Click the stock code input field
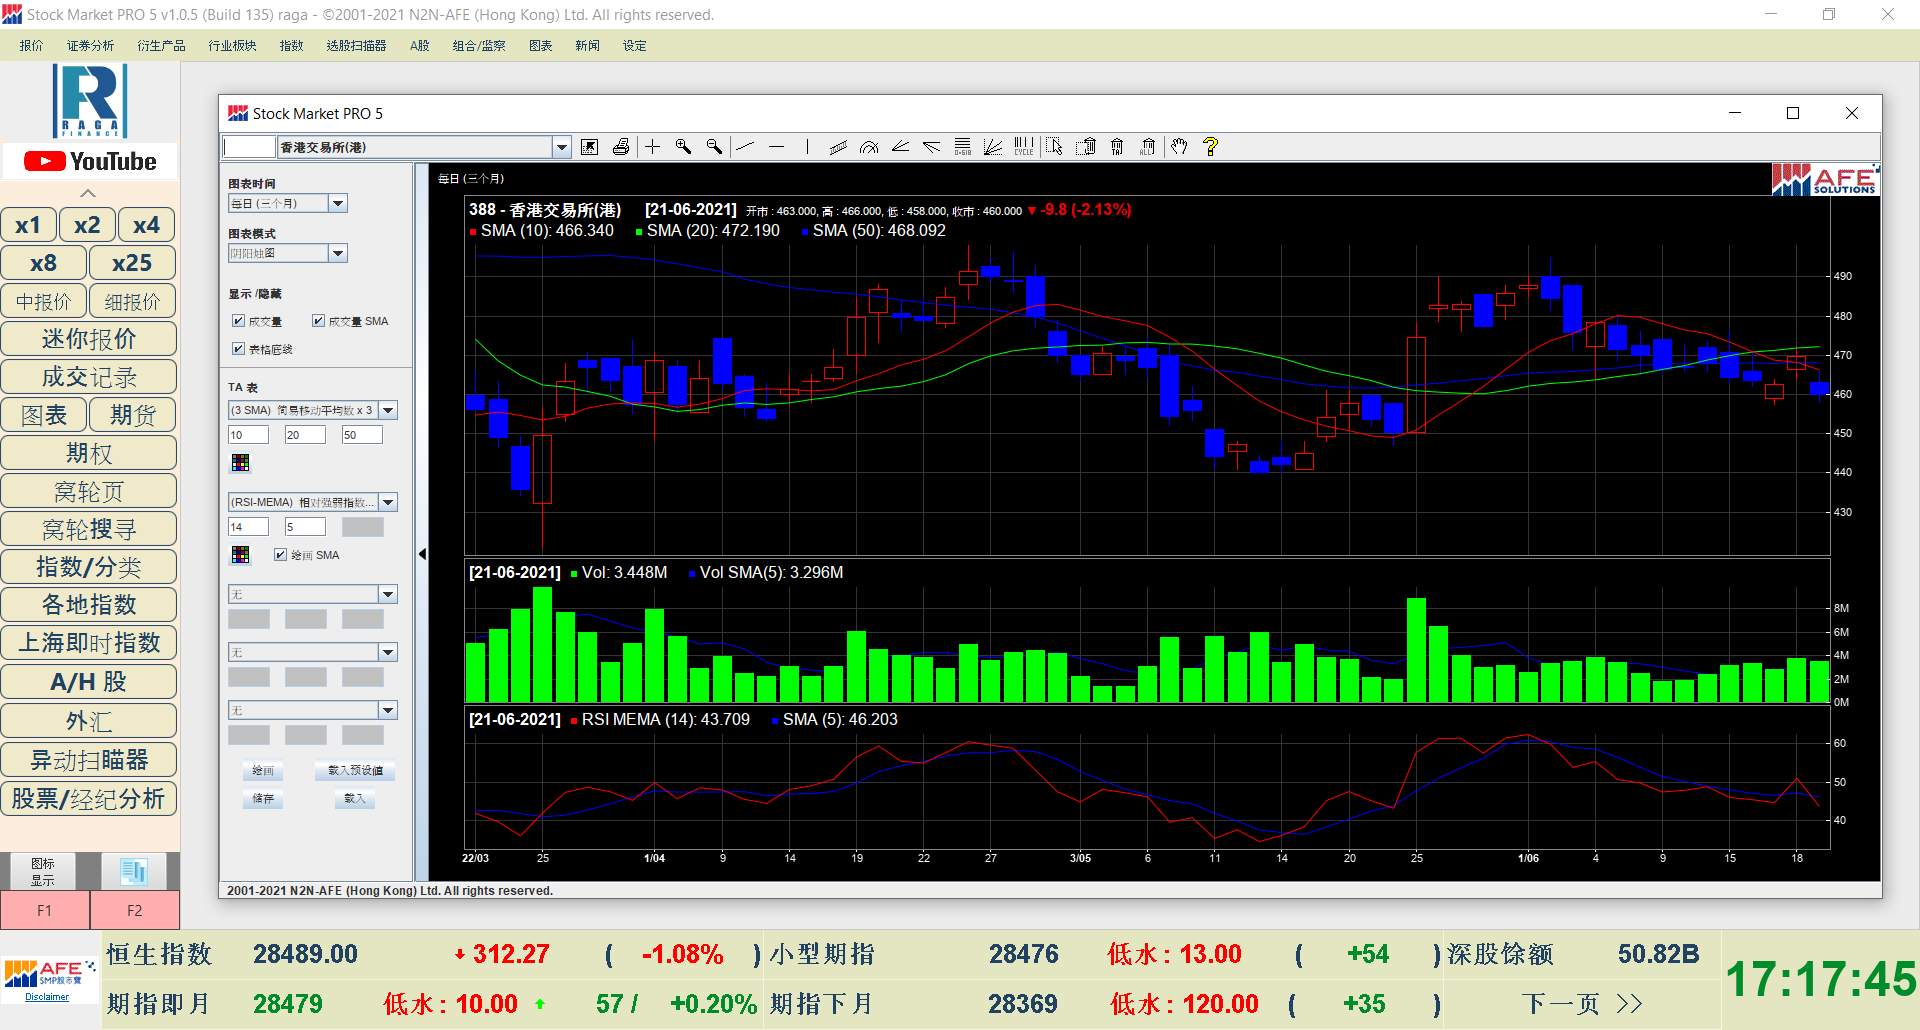The image size is (1920, 1030). point(248,148)
